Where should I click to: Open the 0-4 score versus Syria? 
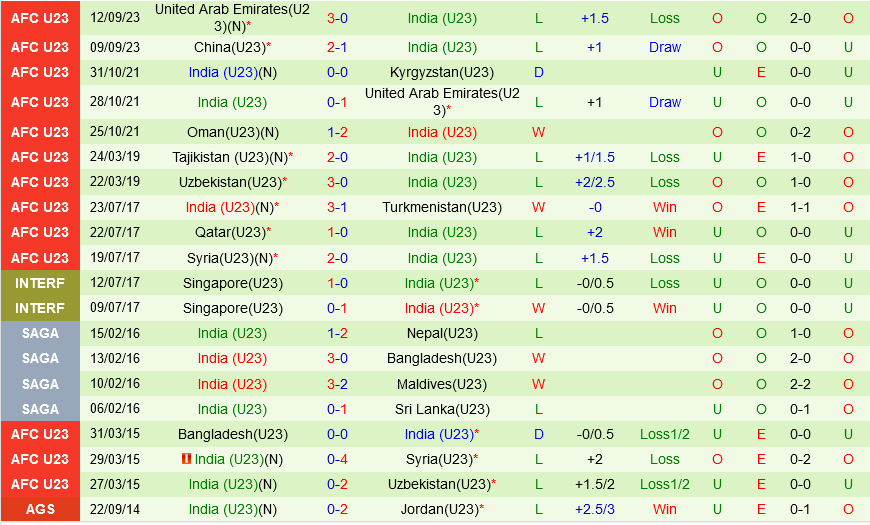point(337,459)
